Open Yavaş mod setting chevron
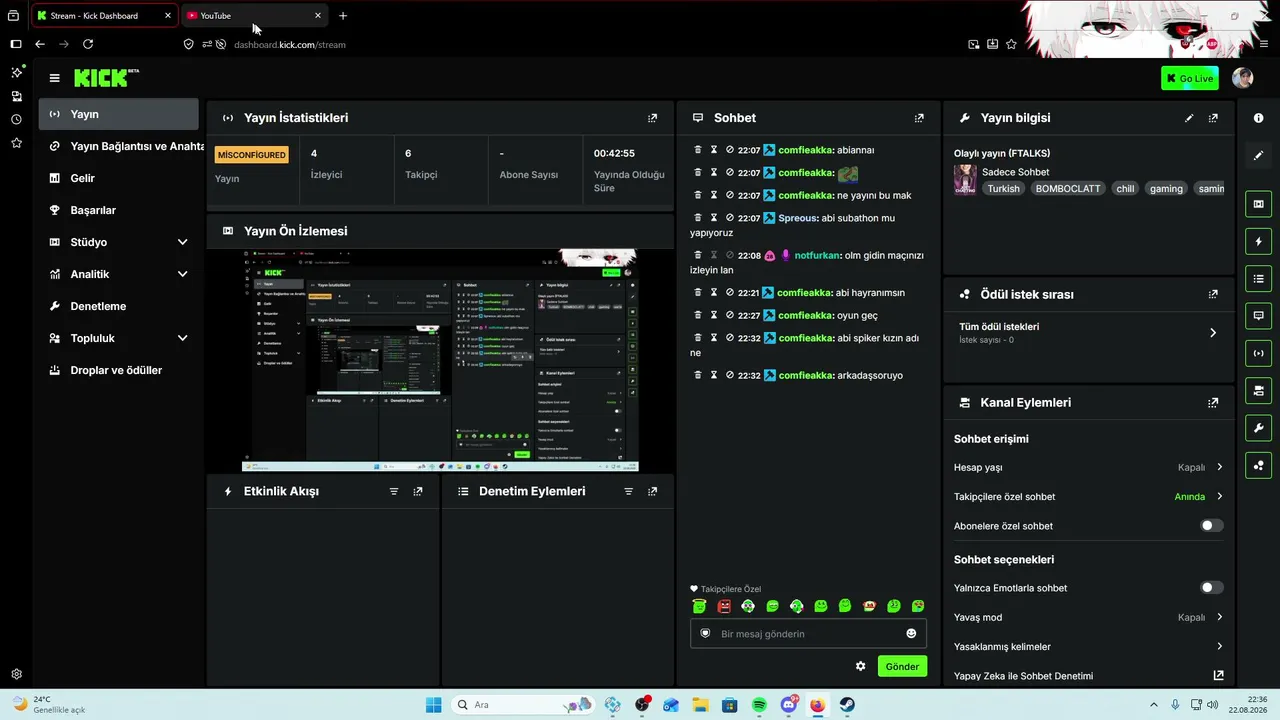Image resolution: width=1280 pixels, height=720 pixels. pyautogui.click(x=1220, y=617)
